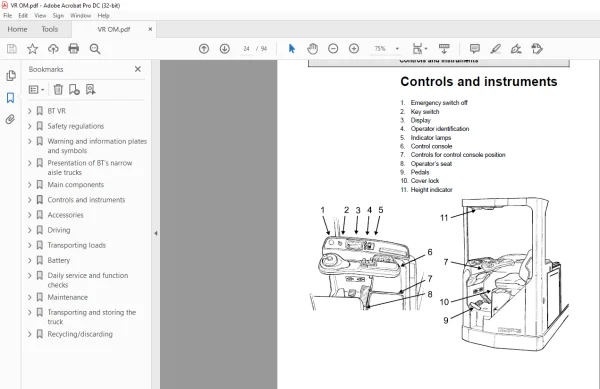Delete the selected bookmark with the trash icon
This screenshot has height=389, width=600.
pos(58,90)
